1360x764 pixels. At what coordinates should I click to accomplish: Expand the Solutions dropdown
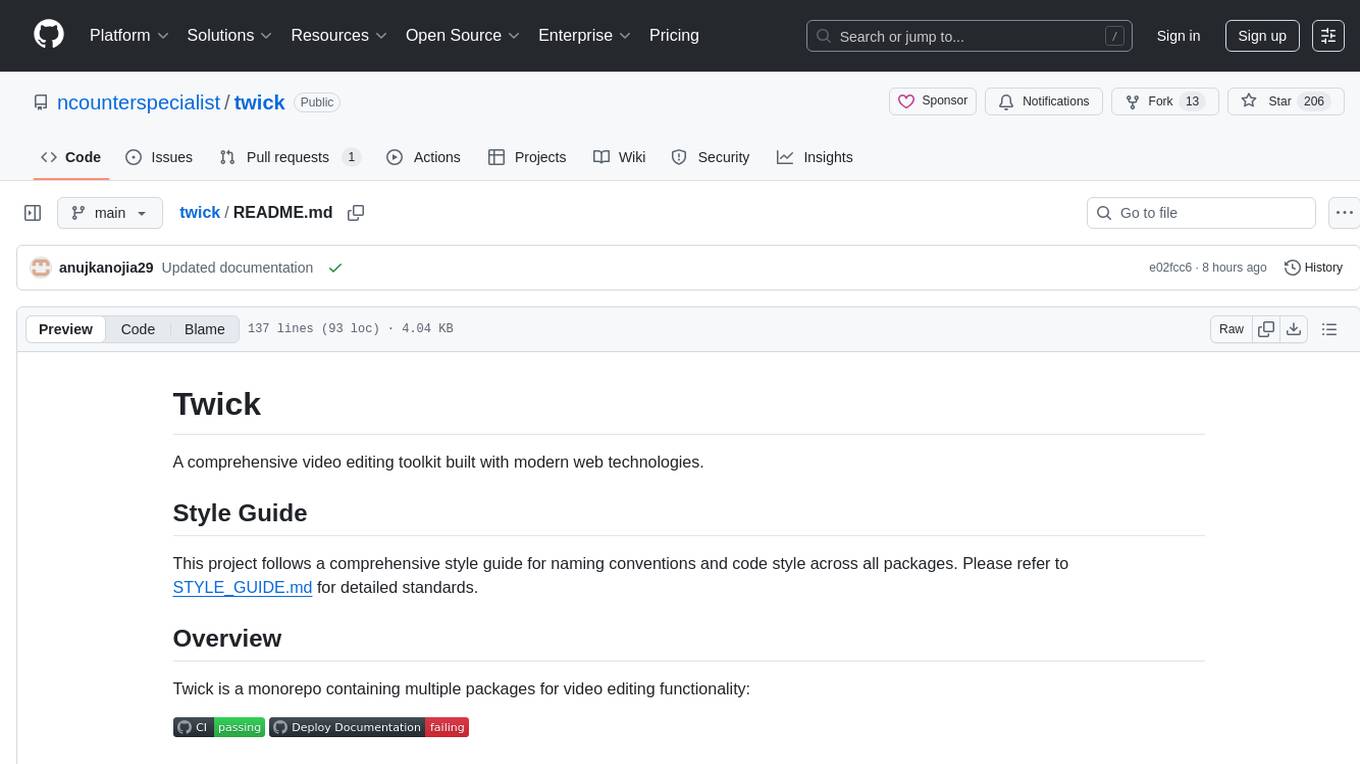pos(229,35)
